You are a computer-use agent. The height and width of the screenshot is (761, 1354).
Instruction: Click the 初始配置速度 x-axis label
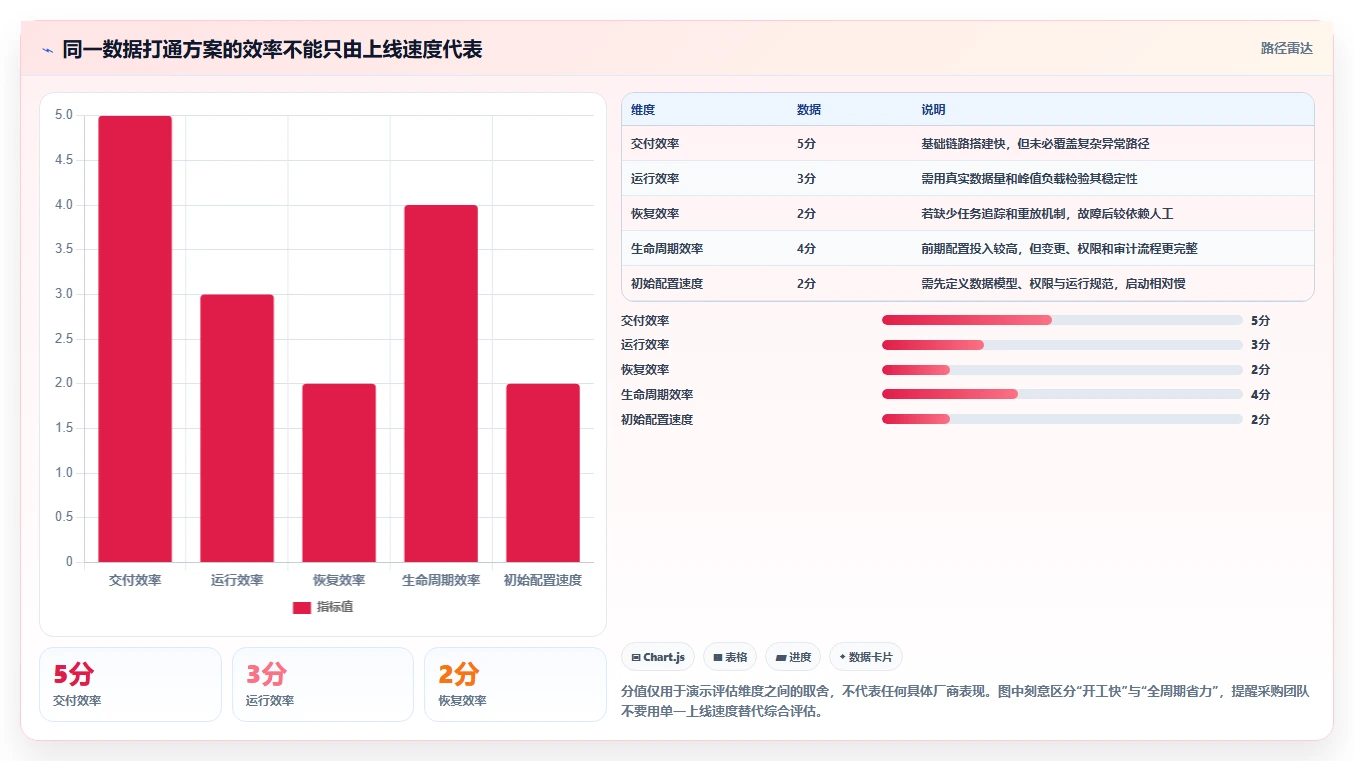(x=543, y=580)
